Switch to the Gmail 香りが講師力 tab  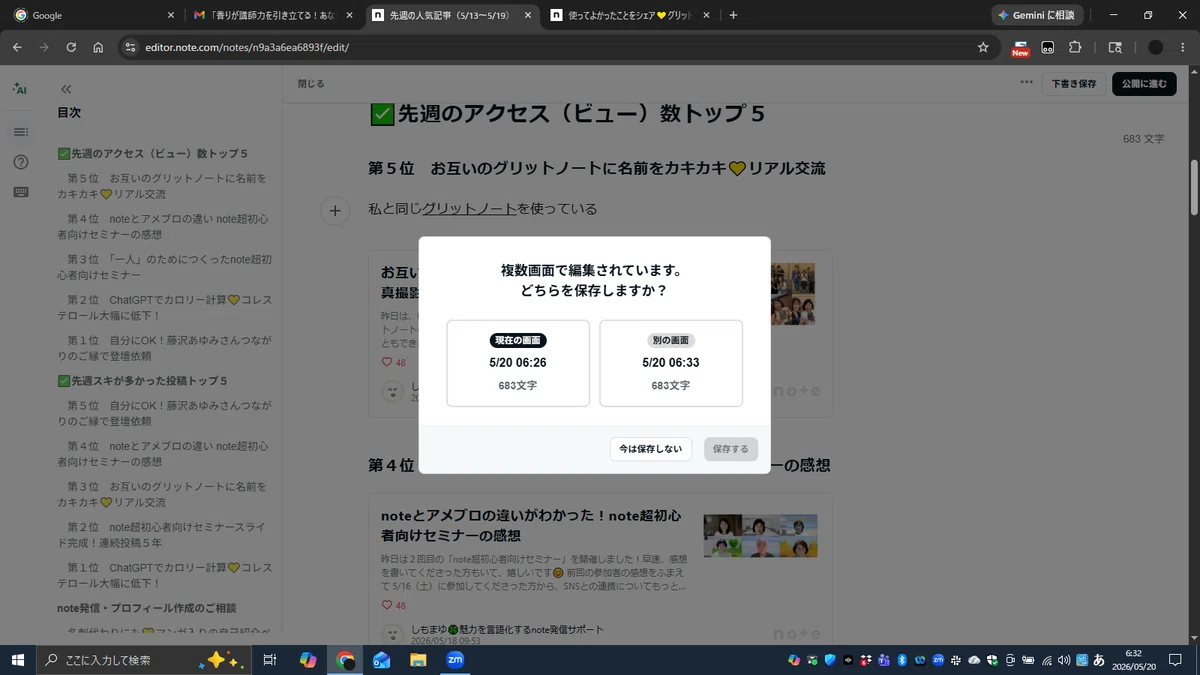coord(273,15)
